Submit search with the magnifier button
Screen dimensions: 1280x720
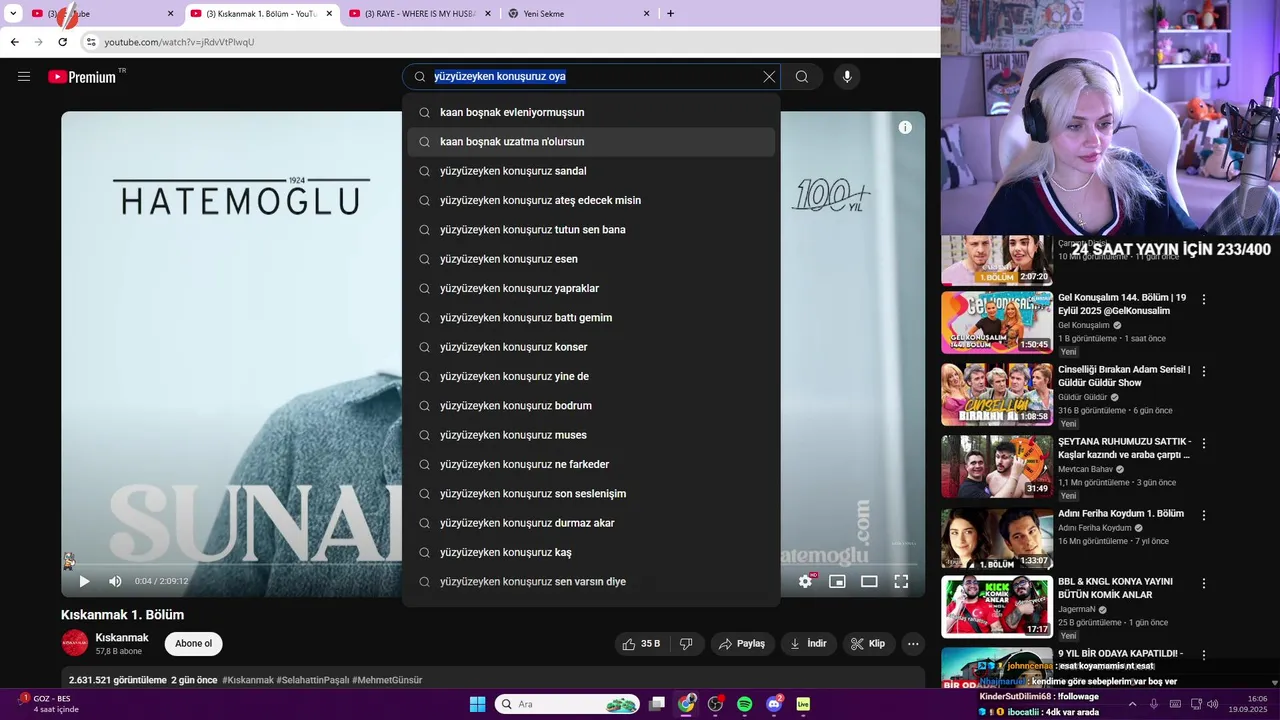pos(802,77)
